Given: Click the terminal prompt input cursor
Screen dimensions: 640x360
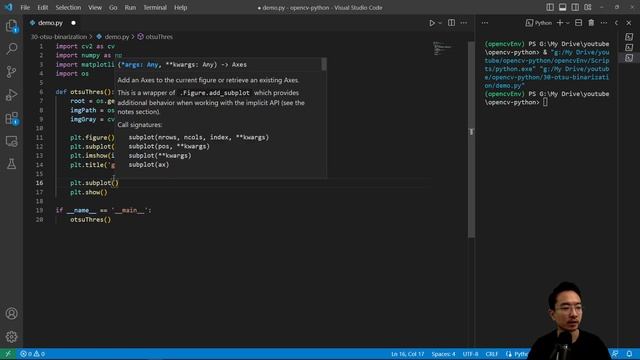Looking at the screenshot, I should pos(545,102).
